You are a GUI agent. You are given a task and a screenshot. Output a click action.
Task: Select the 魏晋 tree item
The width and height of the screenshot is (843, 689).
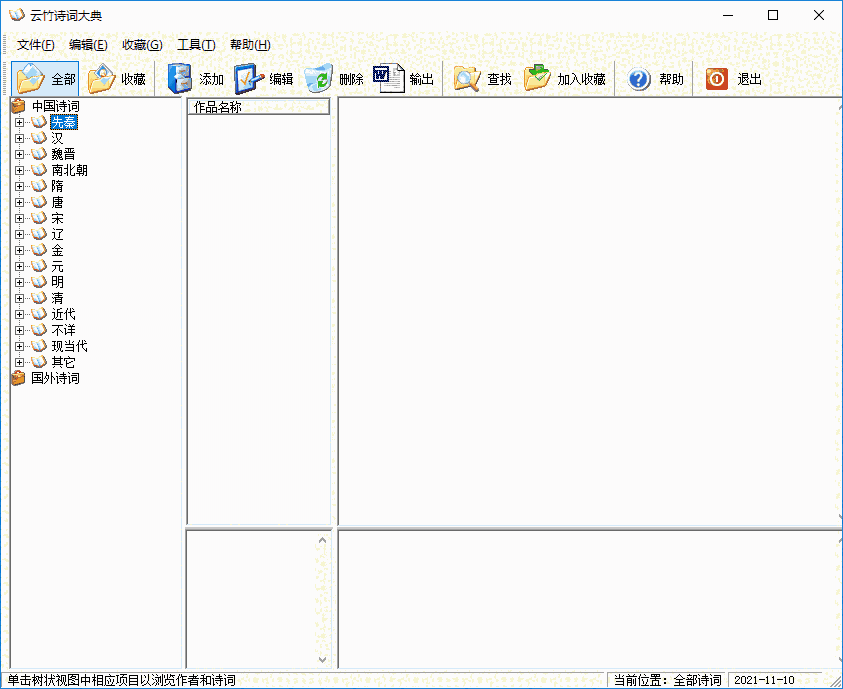click(63, 154)
